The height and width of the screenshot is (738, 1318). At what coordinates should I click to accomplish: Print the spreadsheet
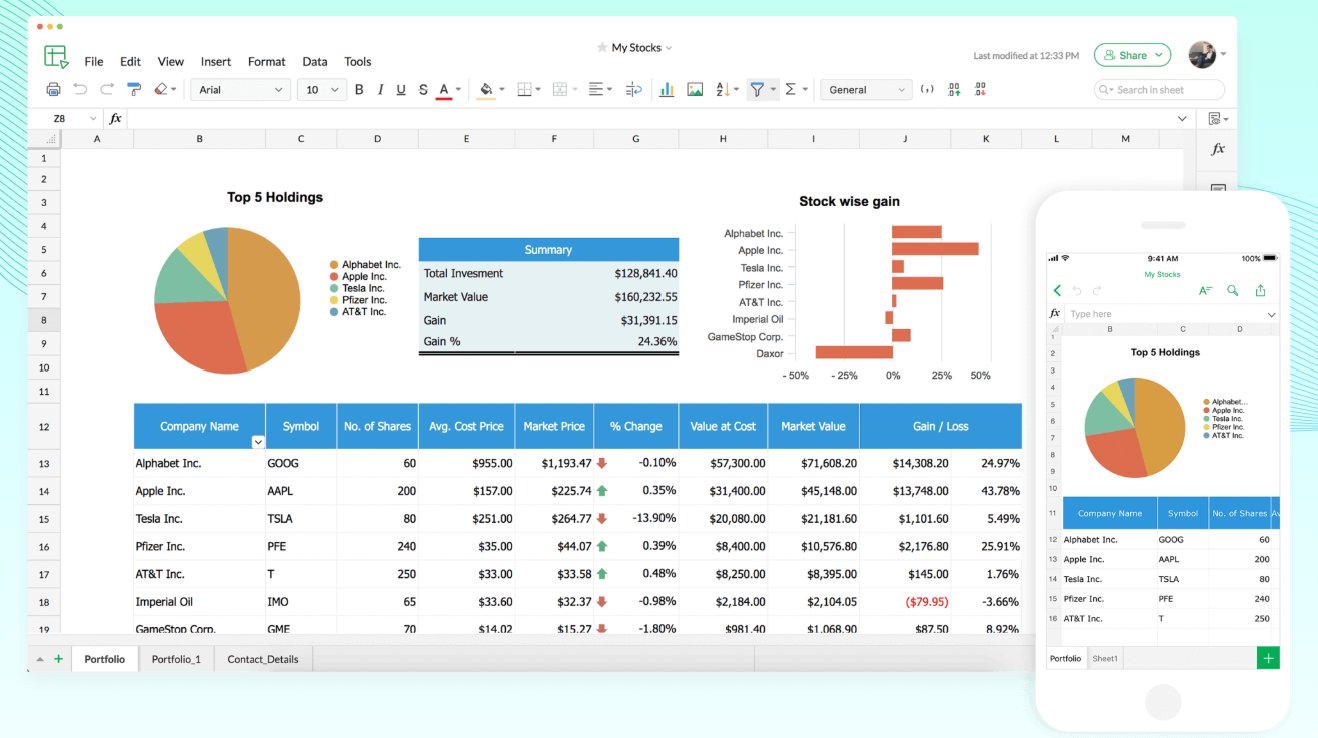pos(53,89)
